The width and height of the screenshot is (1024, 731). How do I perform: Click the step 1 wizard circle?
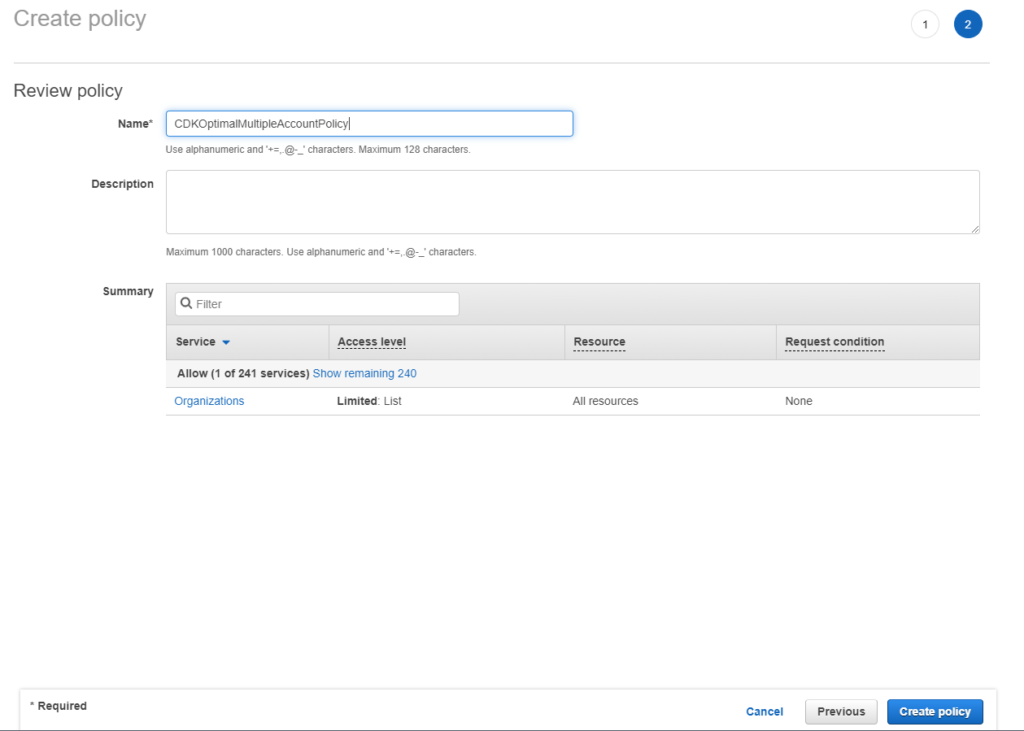coord(925,23)
